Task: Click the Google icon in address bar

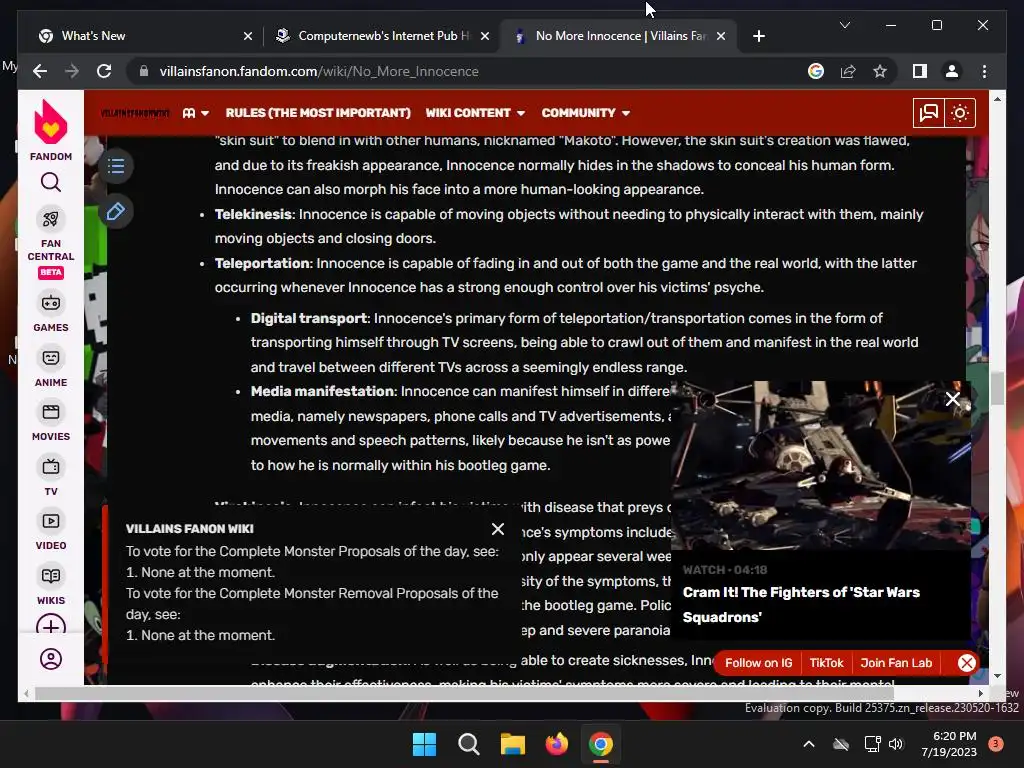Action: pos(816,71)
